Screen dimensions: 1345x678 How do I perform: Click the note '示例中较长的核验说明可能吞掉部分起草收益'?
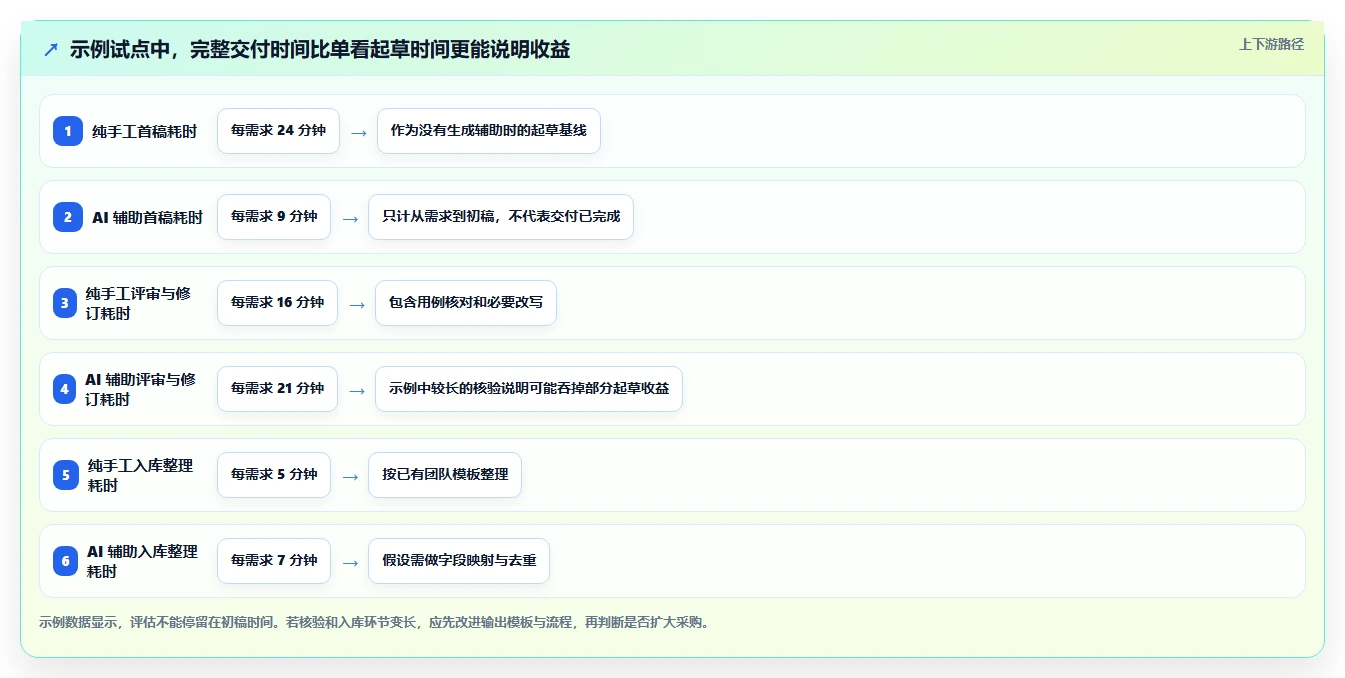click(x=529, y=389)
